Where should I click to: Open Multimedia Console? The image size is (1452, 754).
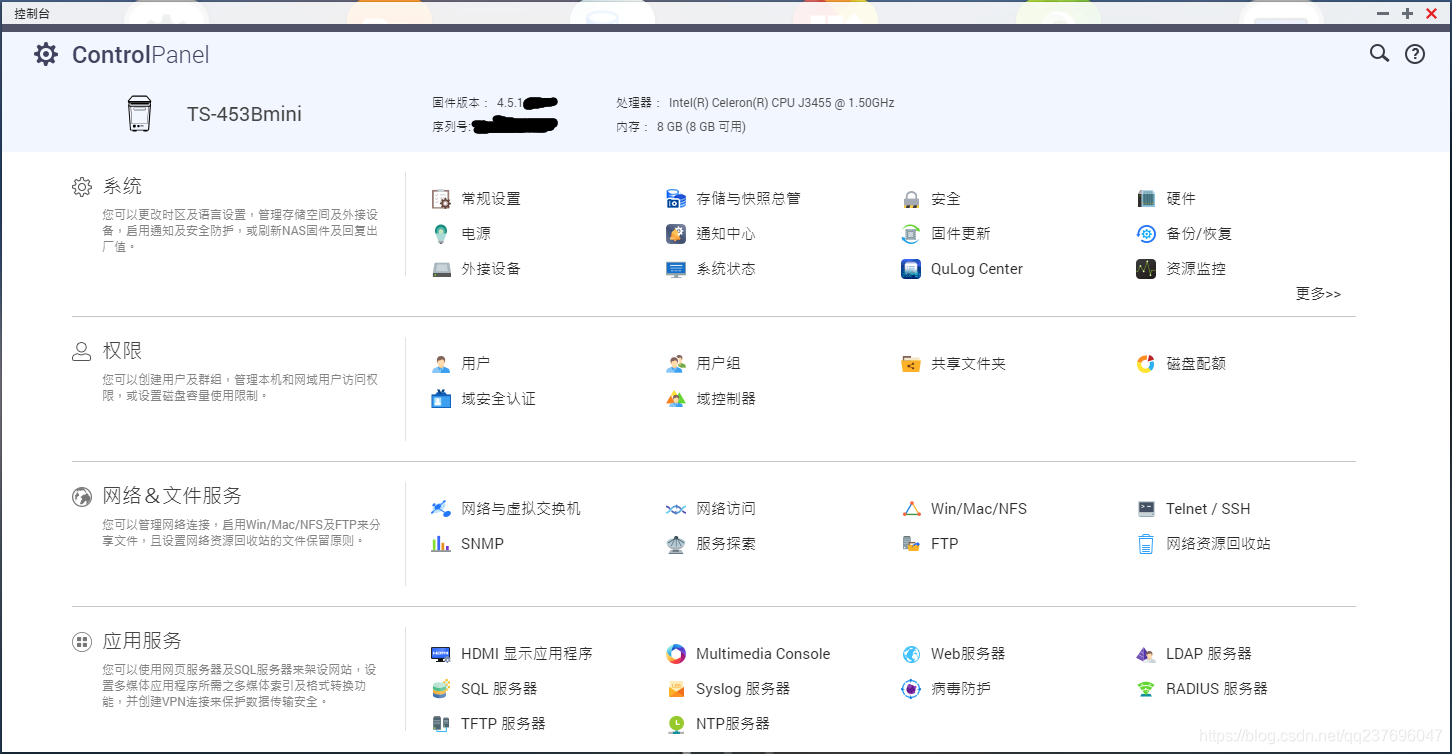point(763,653)
